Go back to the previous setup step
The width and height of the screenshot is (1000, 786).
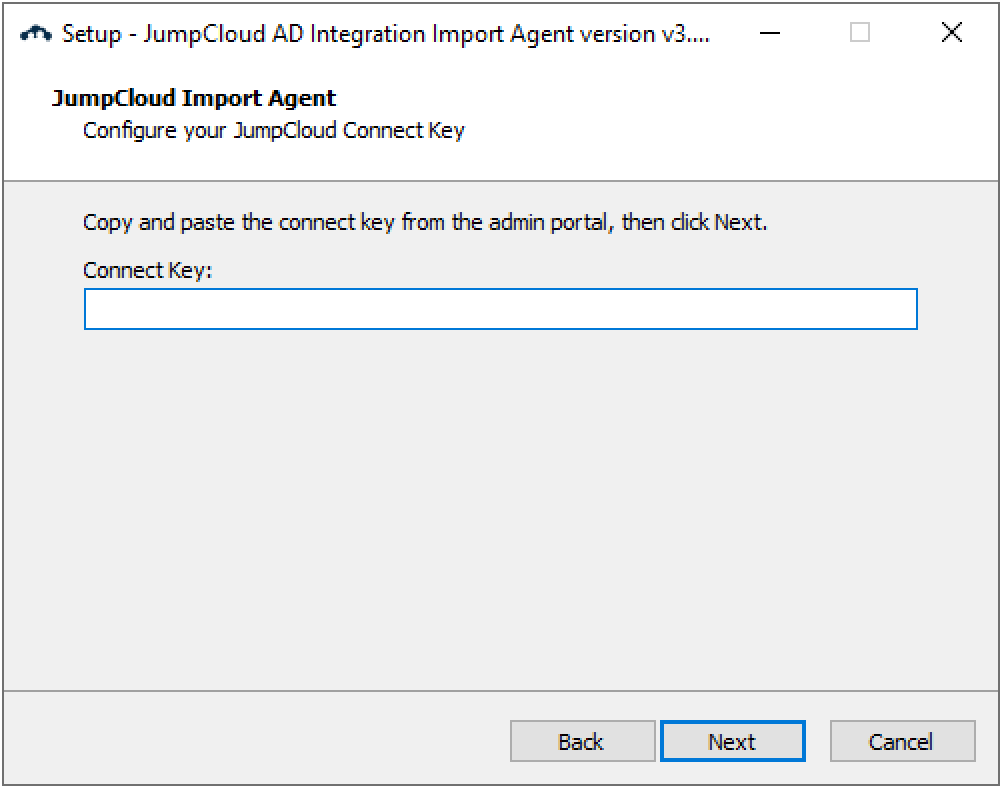[x=582, y=741]
